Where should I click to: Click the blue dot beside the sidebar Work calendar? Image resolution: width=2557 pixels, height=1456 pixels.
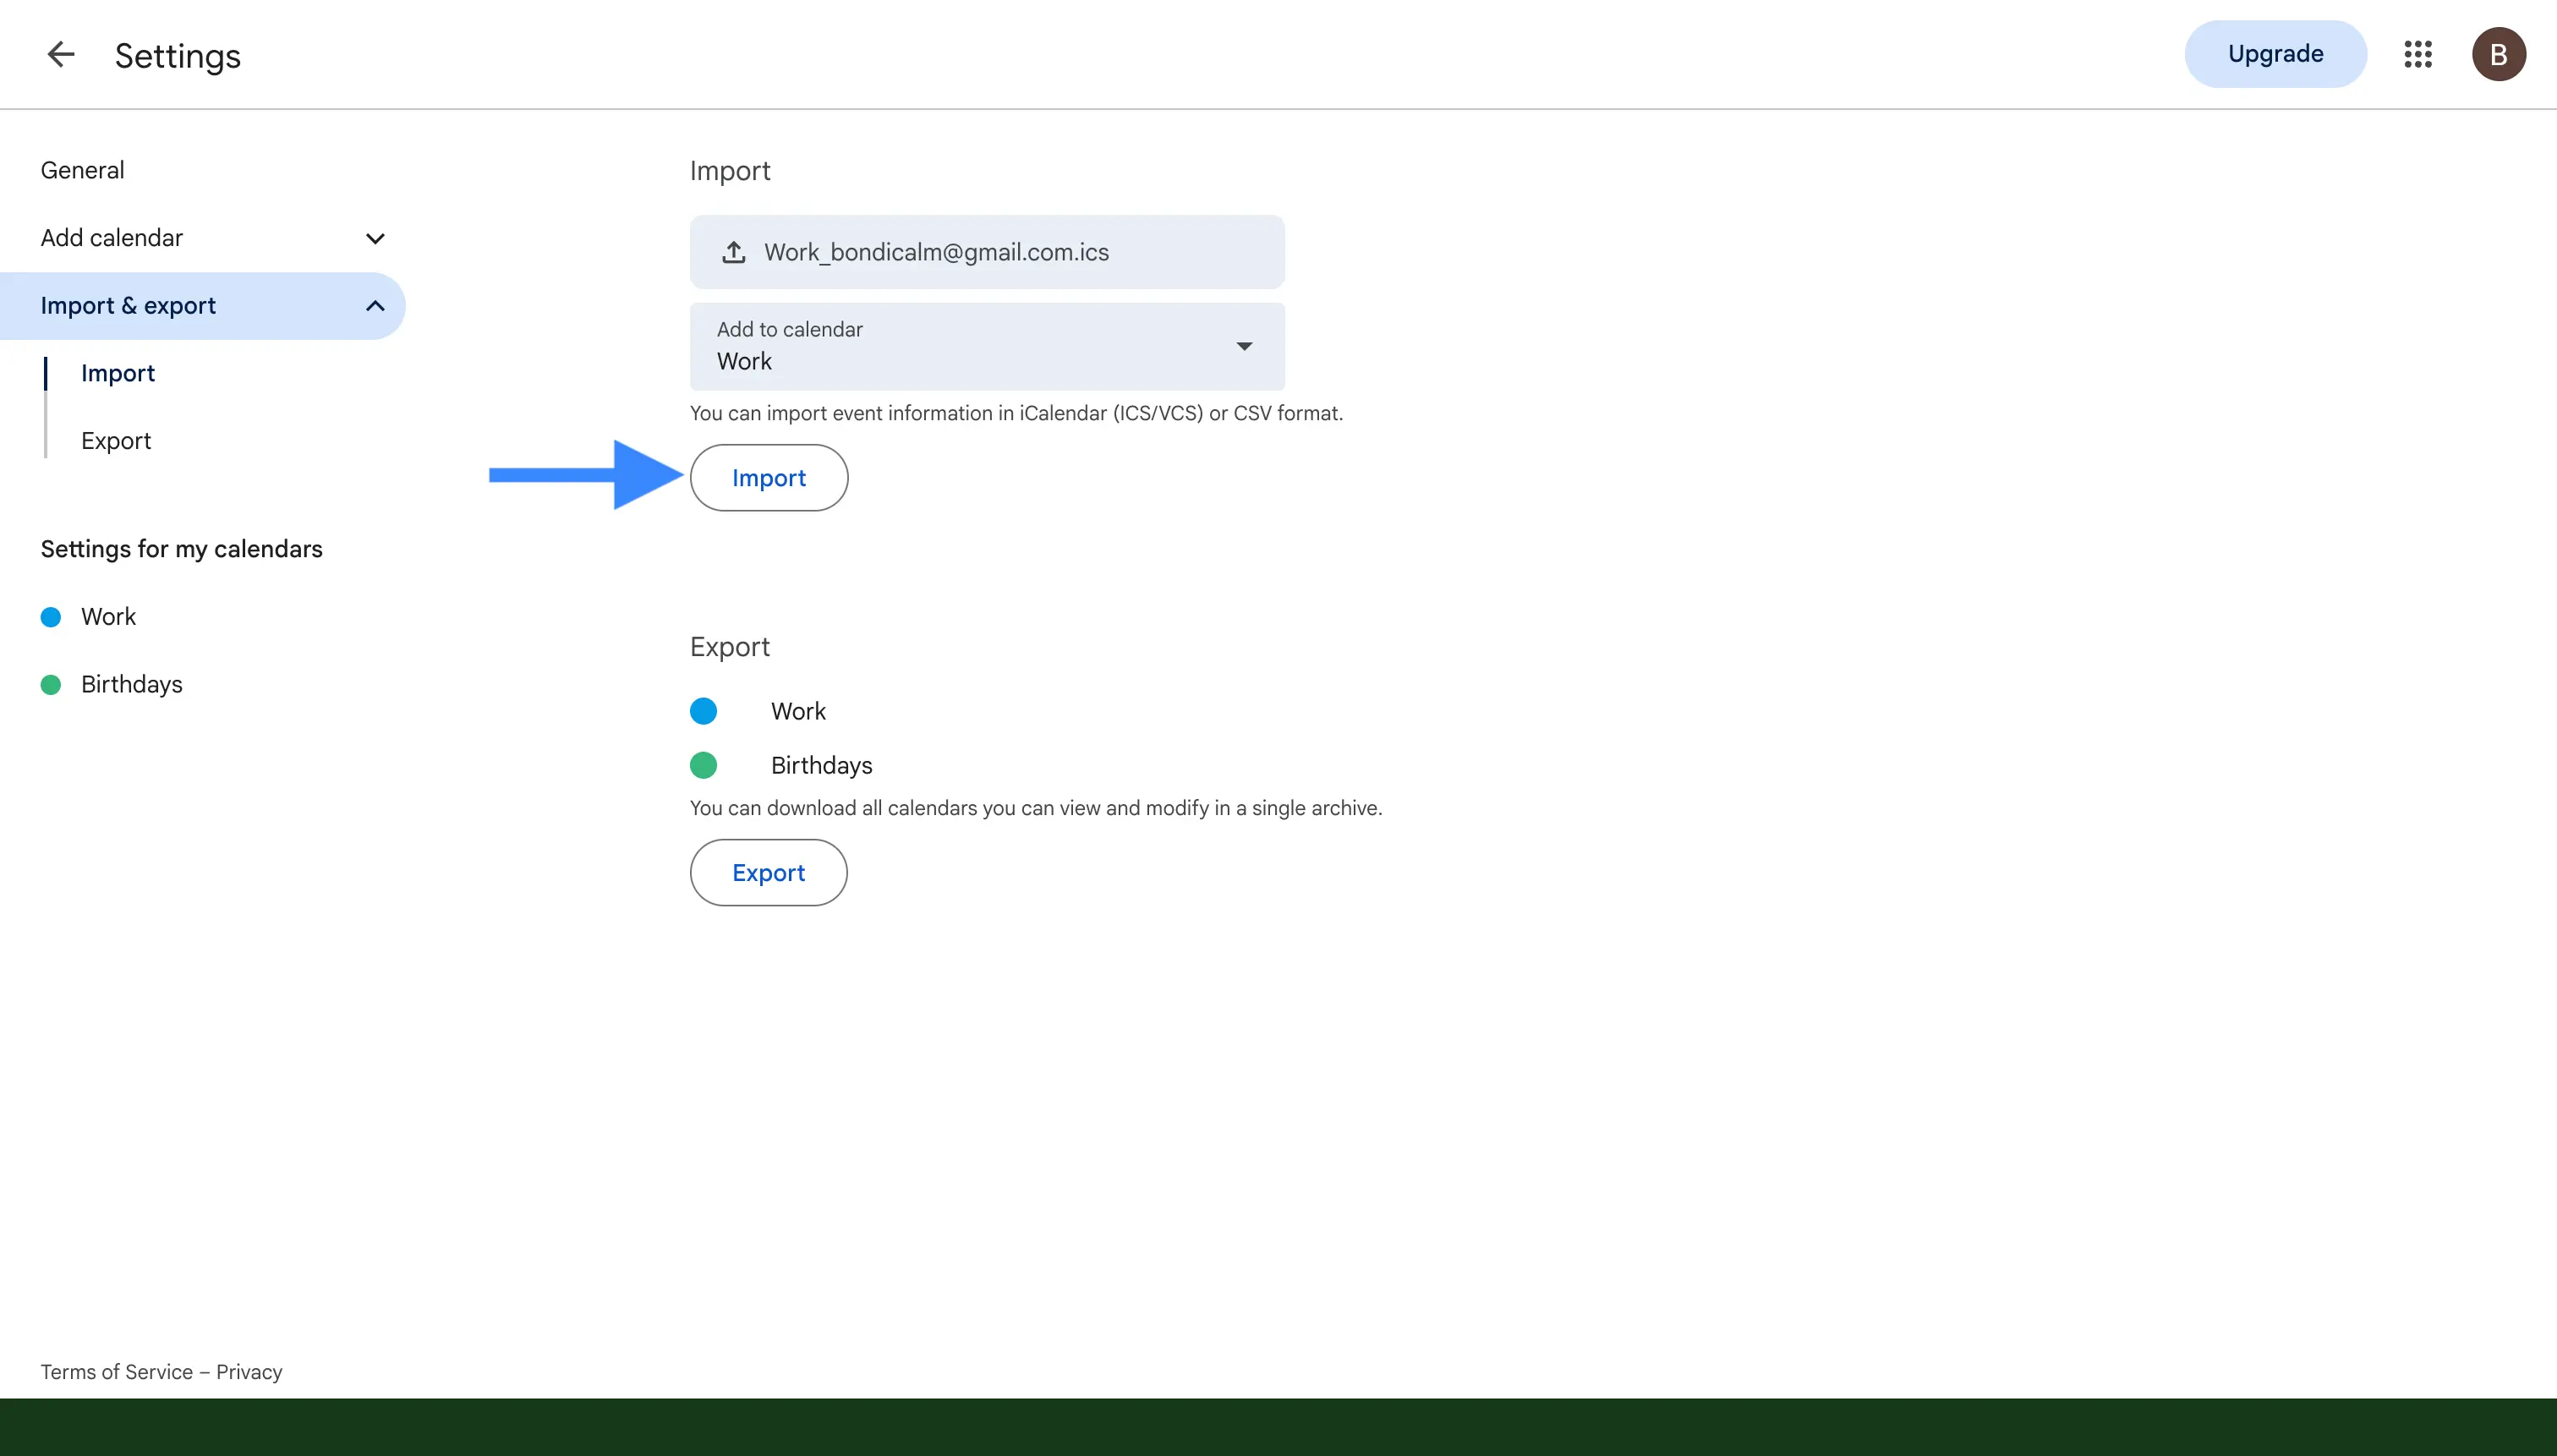pyautogui.click(x=51, y=617)
